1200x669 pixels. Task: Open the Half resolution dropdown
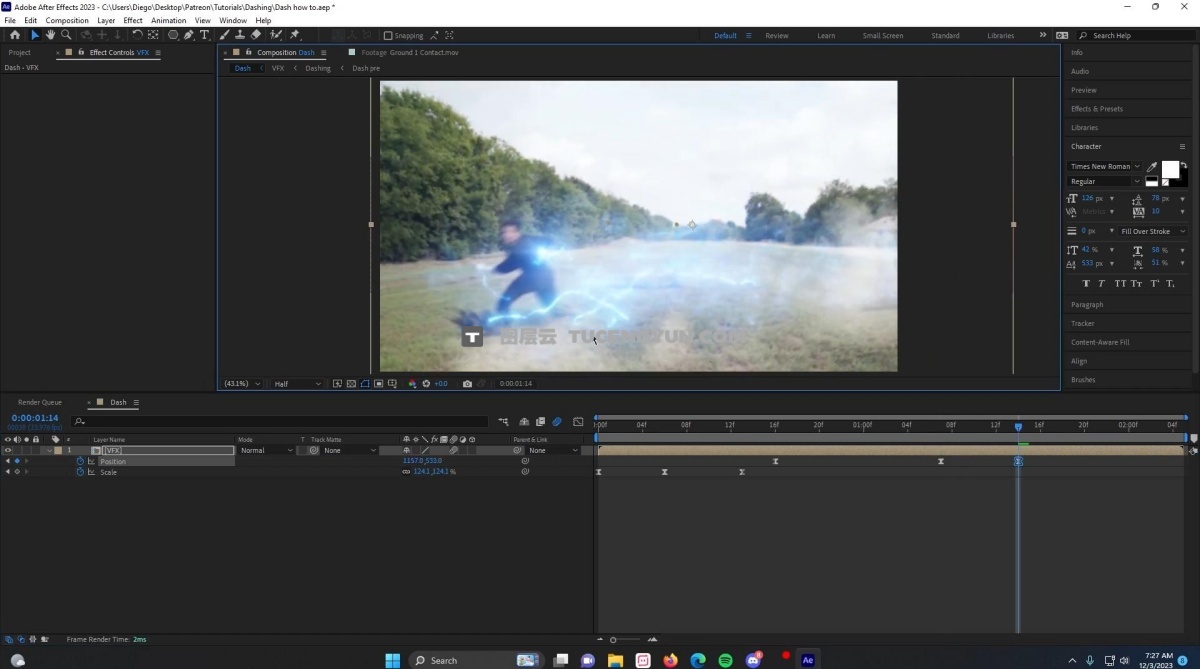[298, 383]
